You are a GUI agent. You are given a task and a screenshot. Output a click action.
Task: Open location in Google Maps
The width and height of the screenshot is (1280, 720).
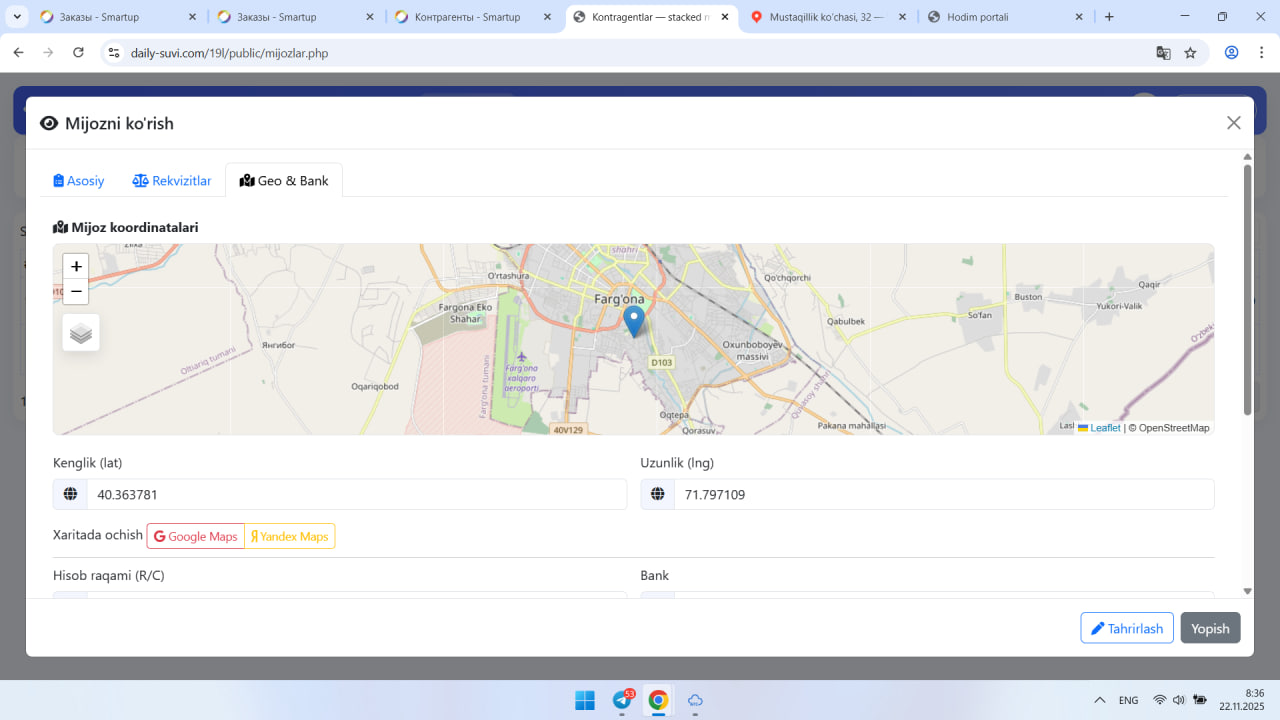(196, 536)
